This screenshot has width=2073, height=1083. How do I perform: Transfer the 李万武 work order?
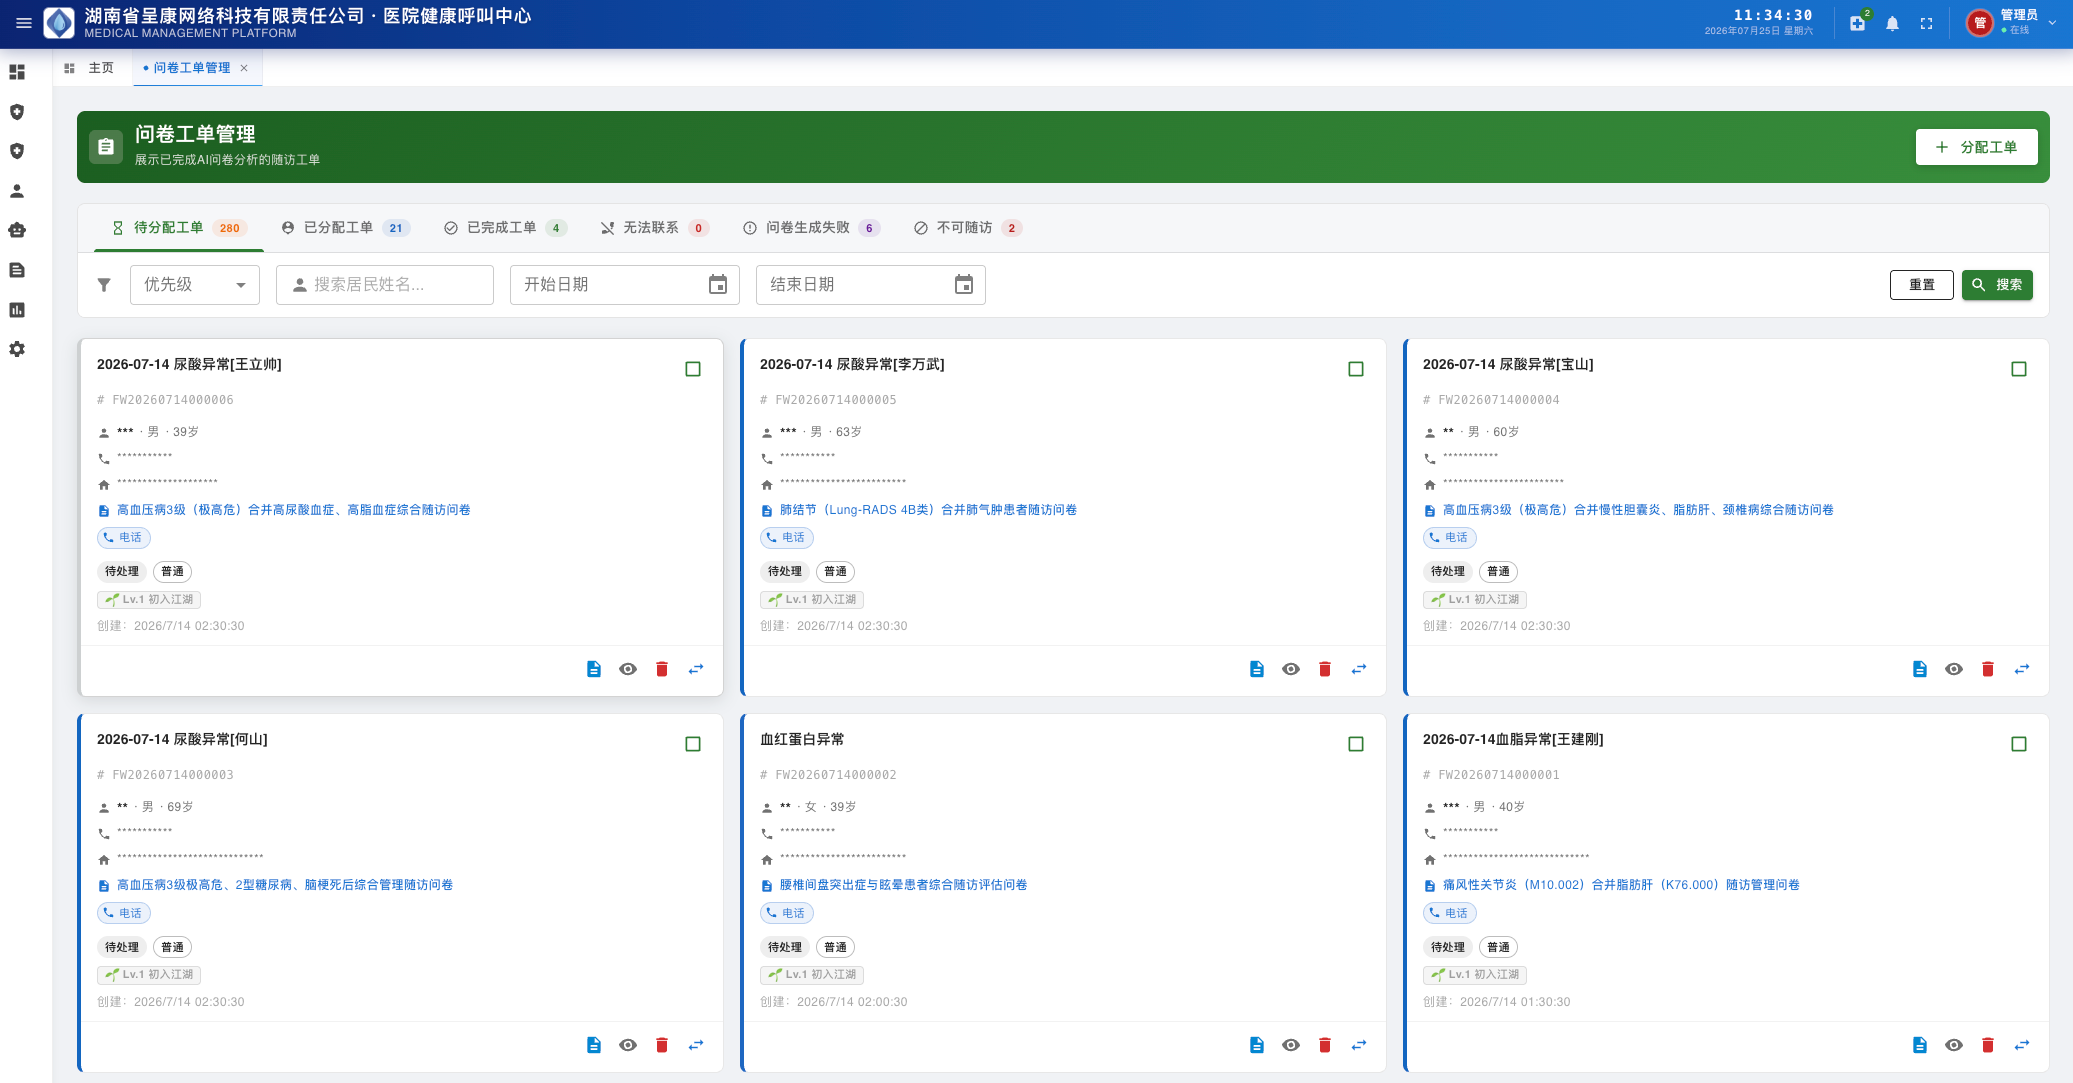[x=1359, y=669]
